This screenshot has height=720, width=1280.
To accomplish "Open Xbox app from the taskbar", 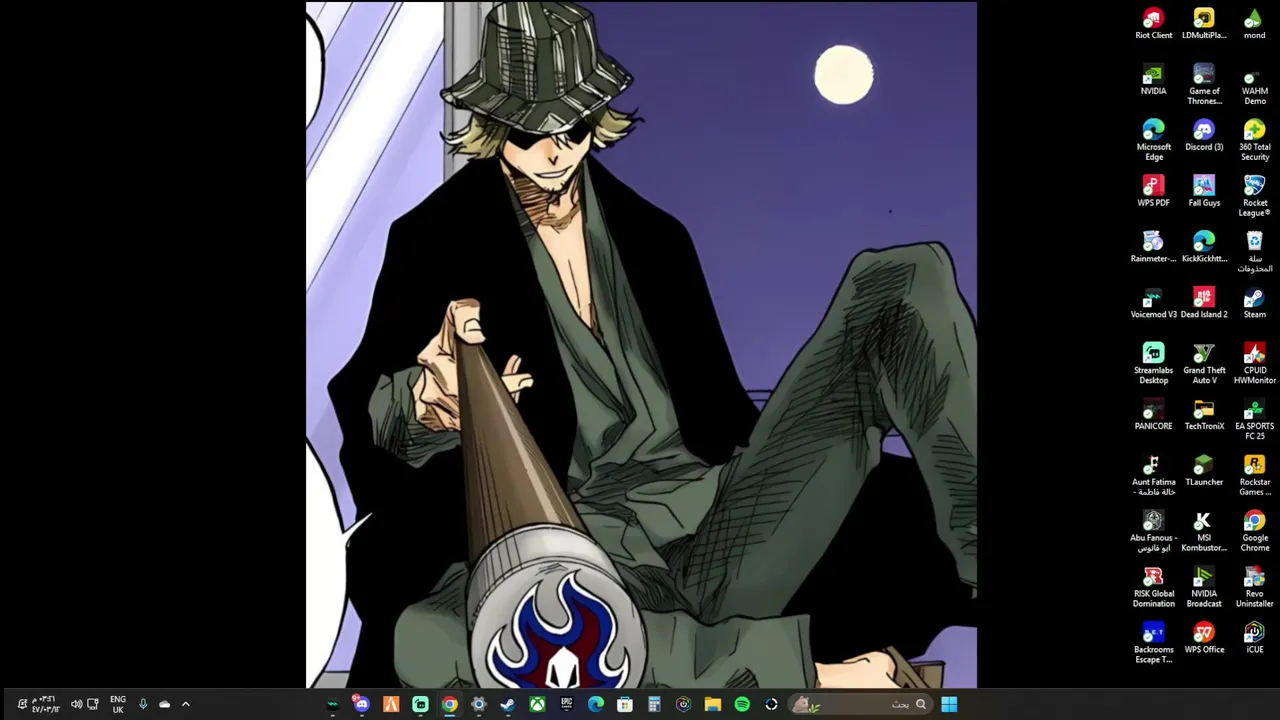I will pos(537,704).
